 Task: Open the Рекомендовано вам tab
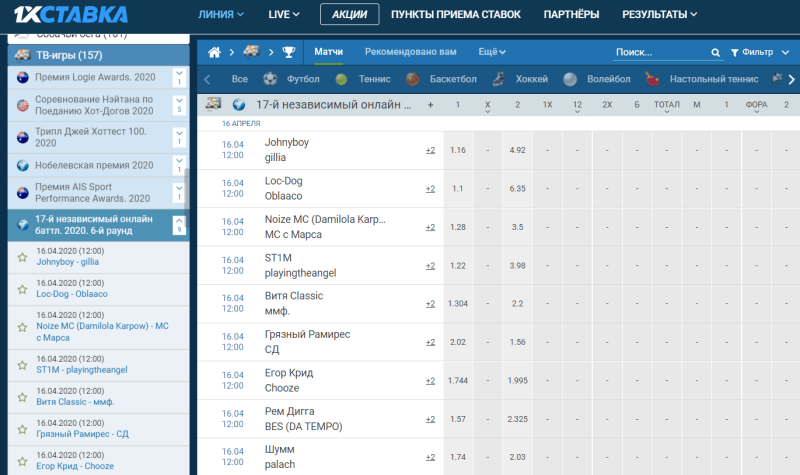411,52
